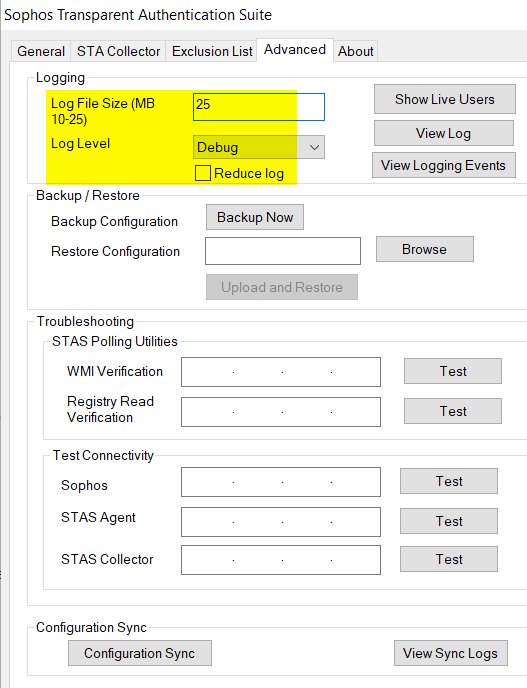Click the STAS Polling Utilities group label
This screenshot has height=688, width=527.
coord(115,341)
